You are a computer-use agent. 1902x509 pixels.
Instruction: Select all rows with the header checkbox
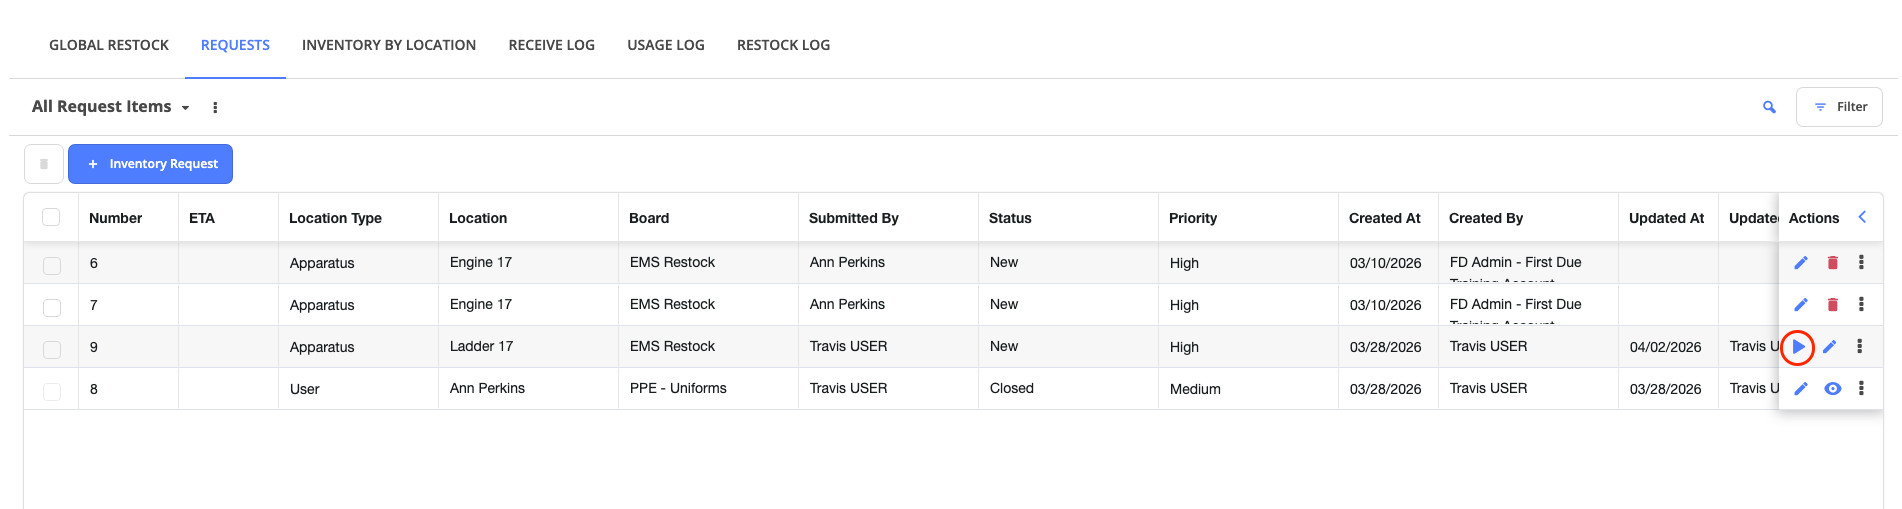tap(51, 217)
